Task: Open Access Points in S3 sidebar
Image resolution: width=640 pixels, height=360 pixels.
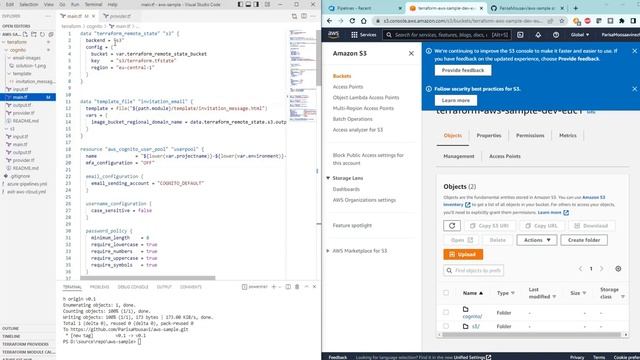Action: [348, 87]
